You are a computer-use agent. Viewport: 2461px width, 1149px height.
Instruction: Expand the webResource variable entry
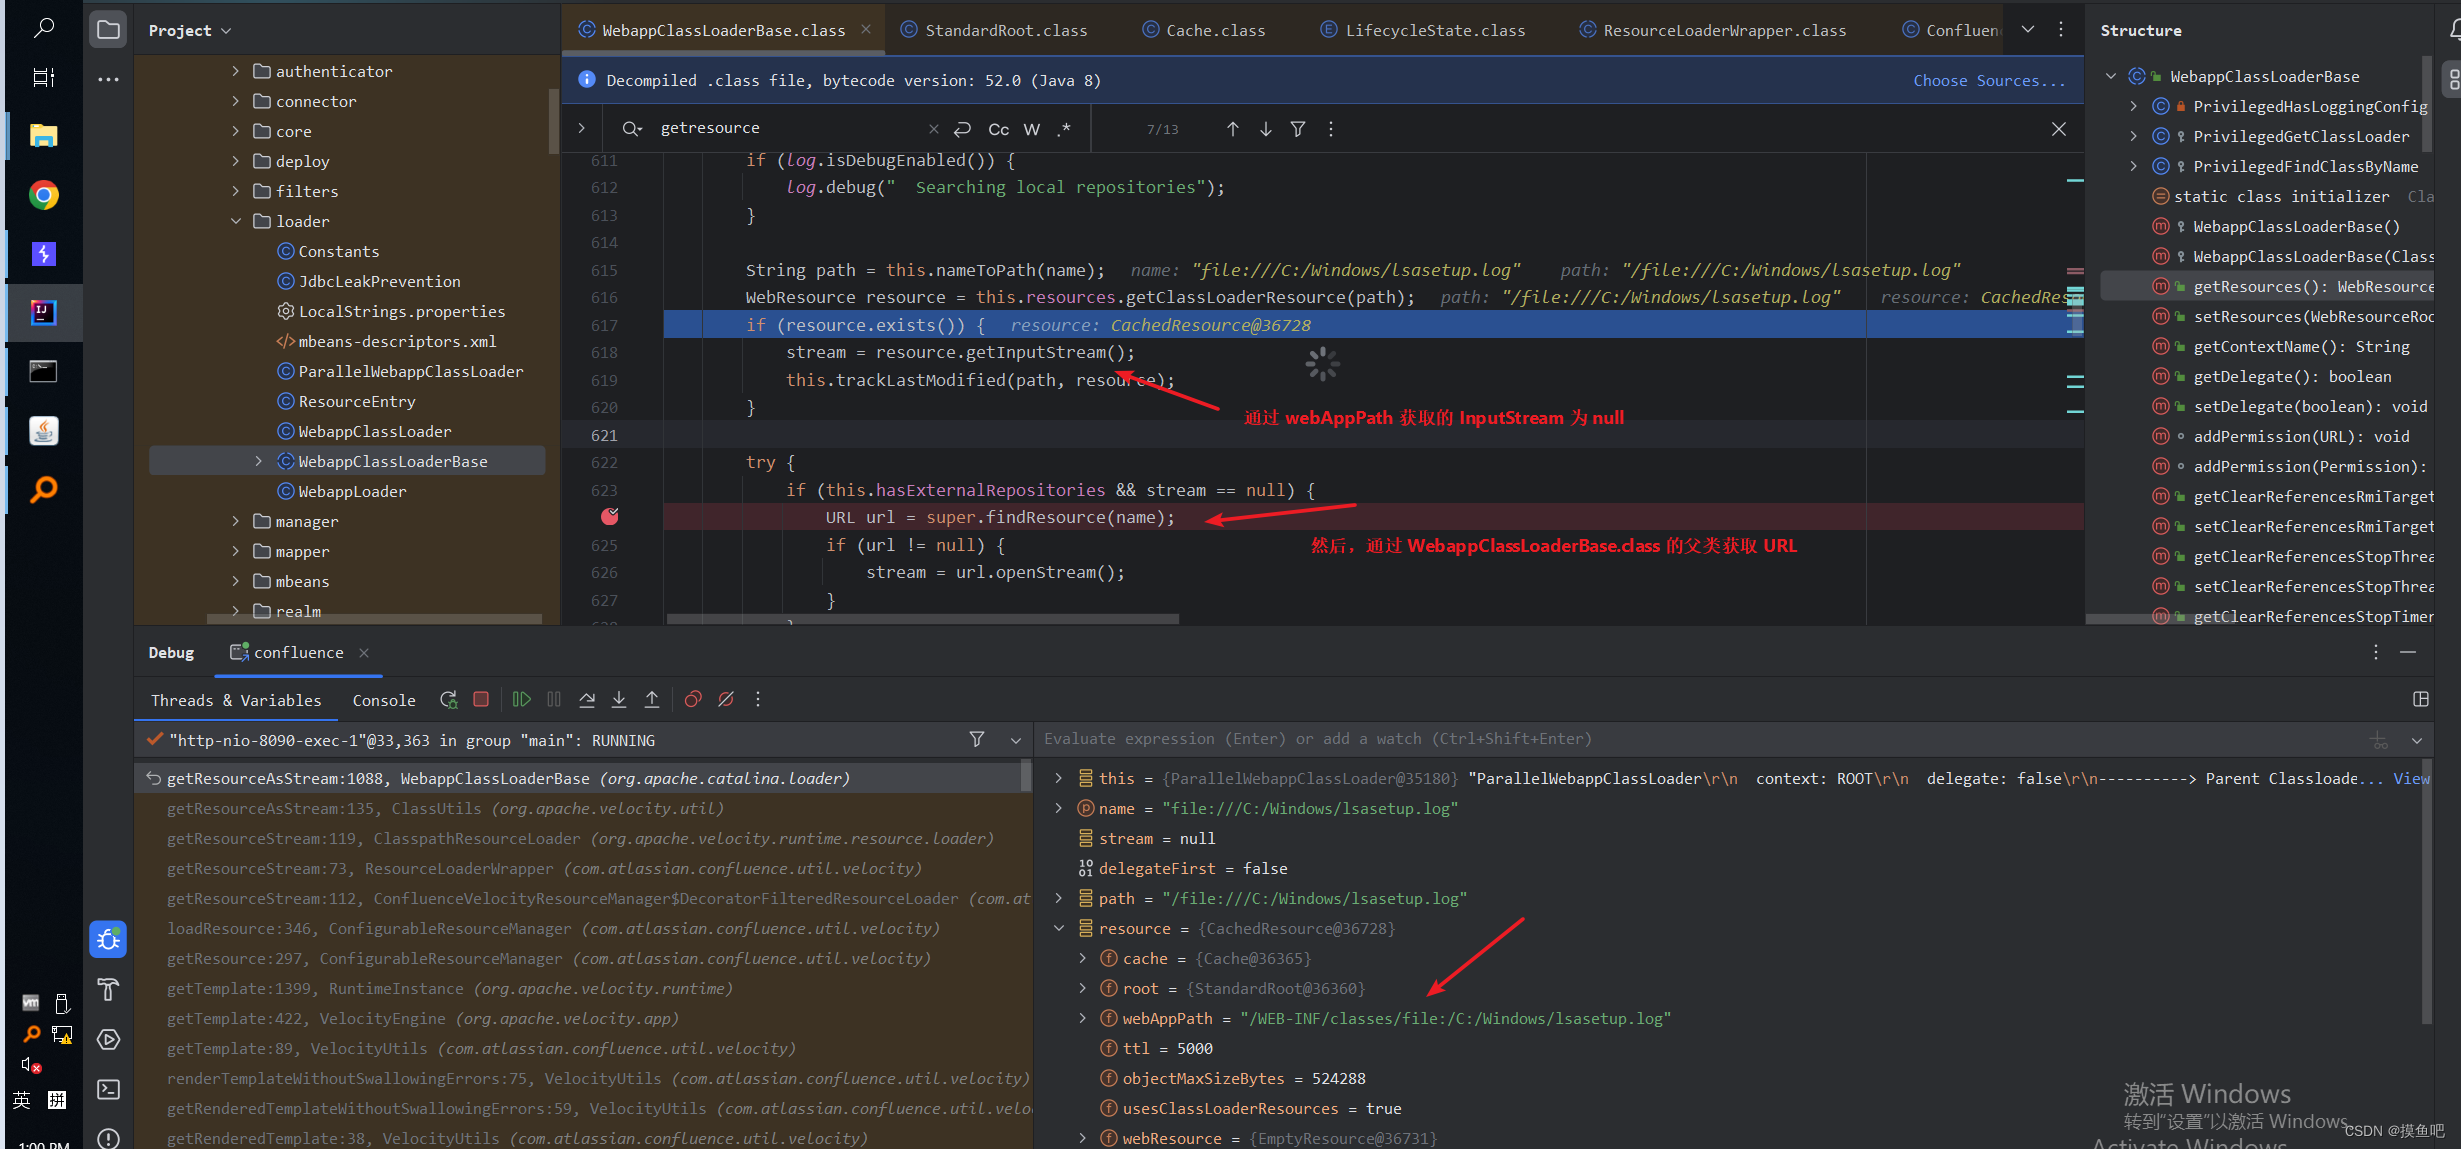point(1081,1137)
